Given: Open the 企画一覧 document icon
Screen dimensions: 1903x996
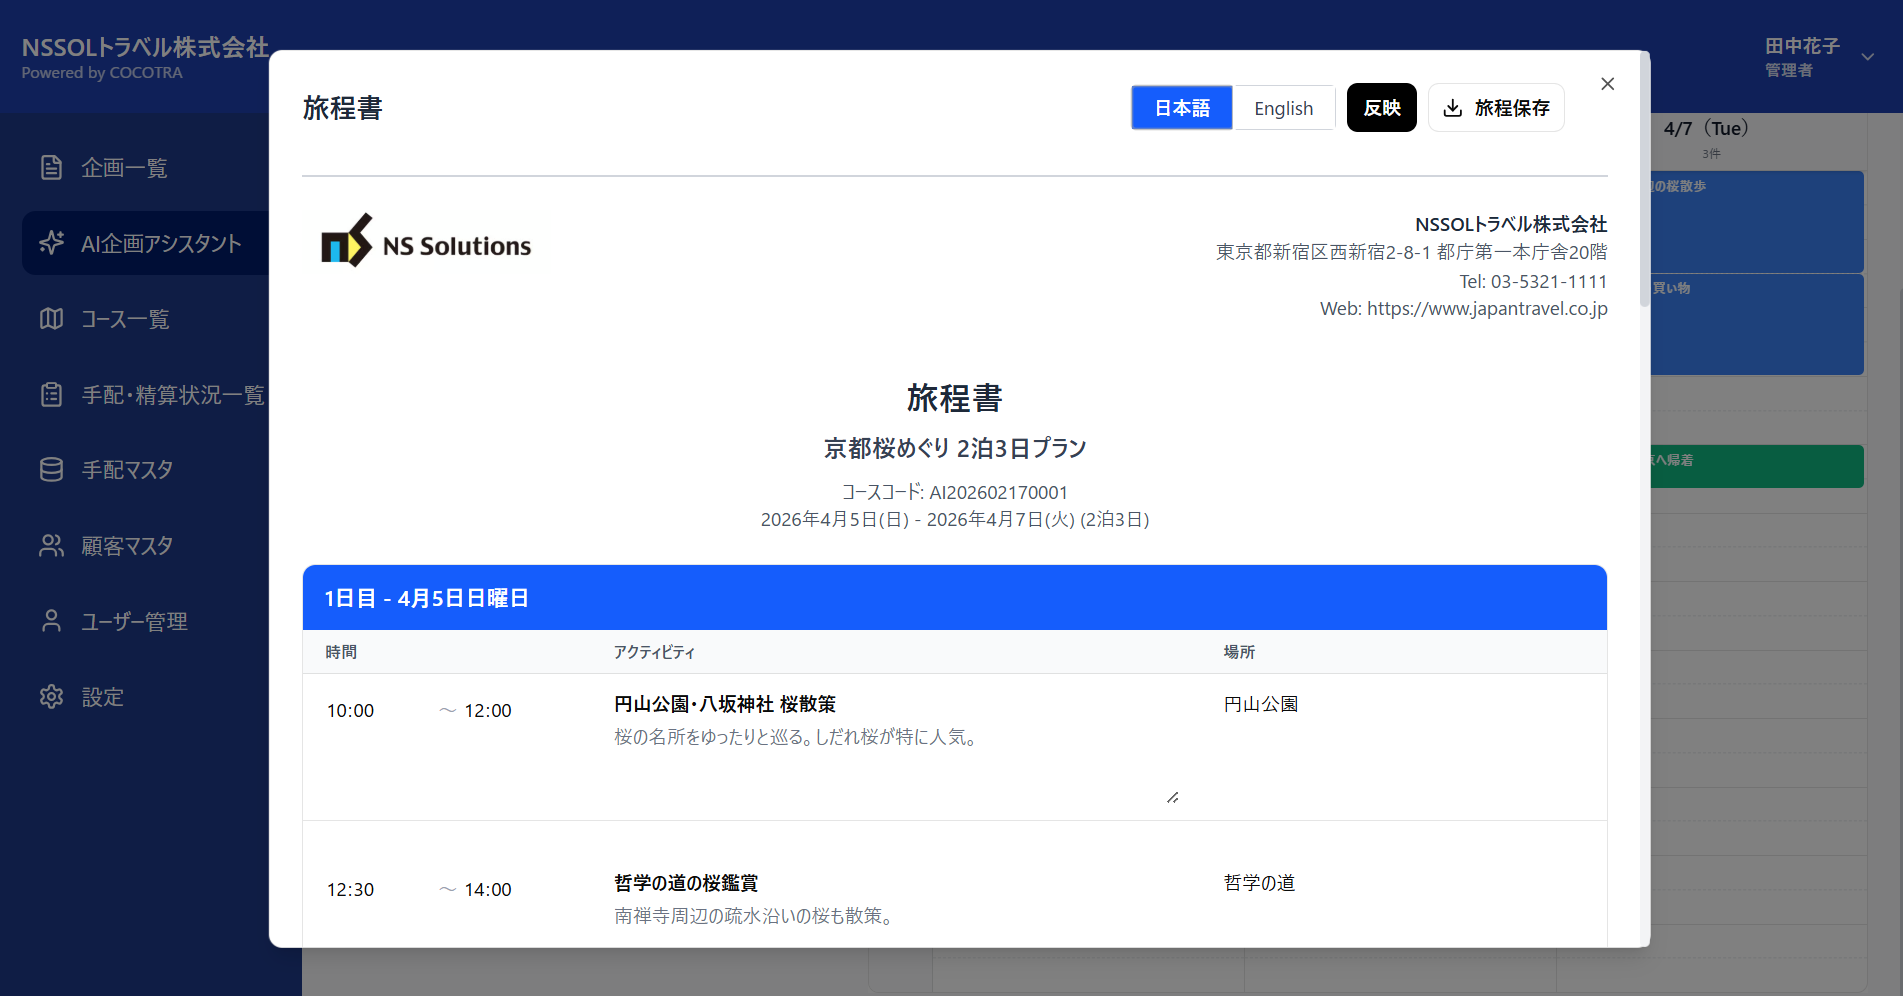Looking at the screenshot, I should (x=51, y=167).
